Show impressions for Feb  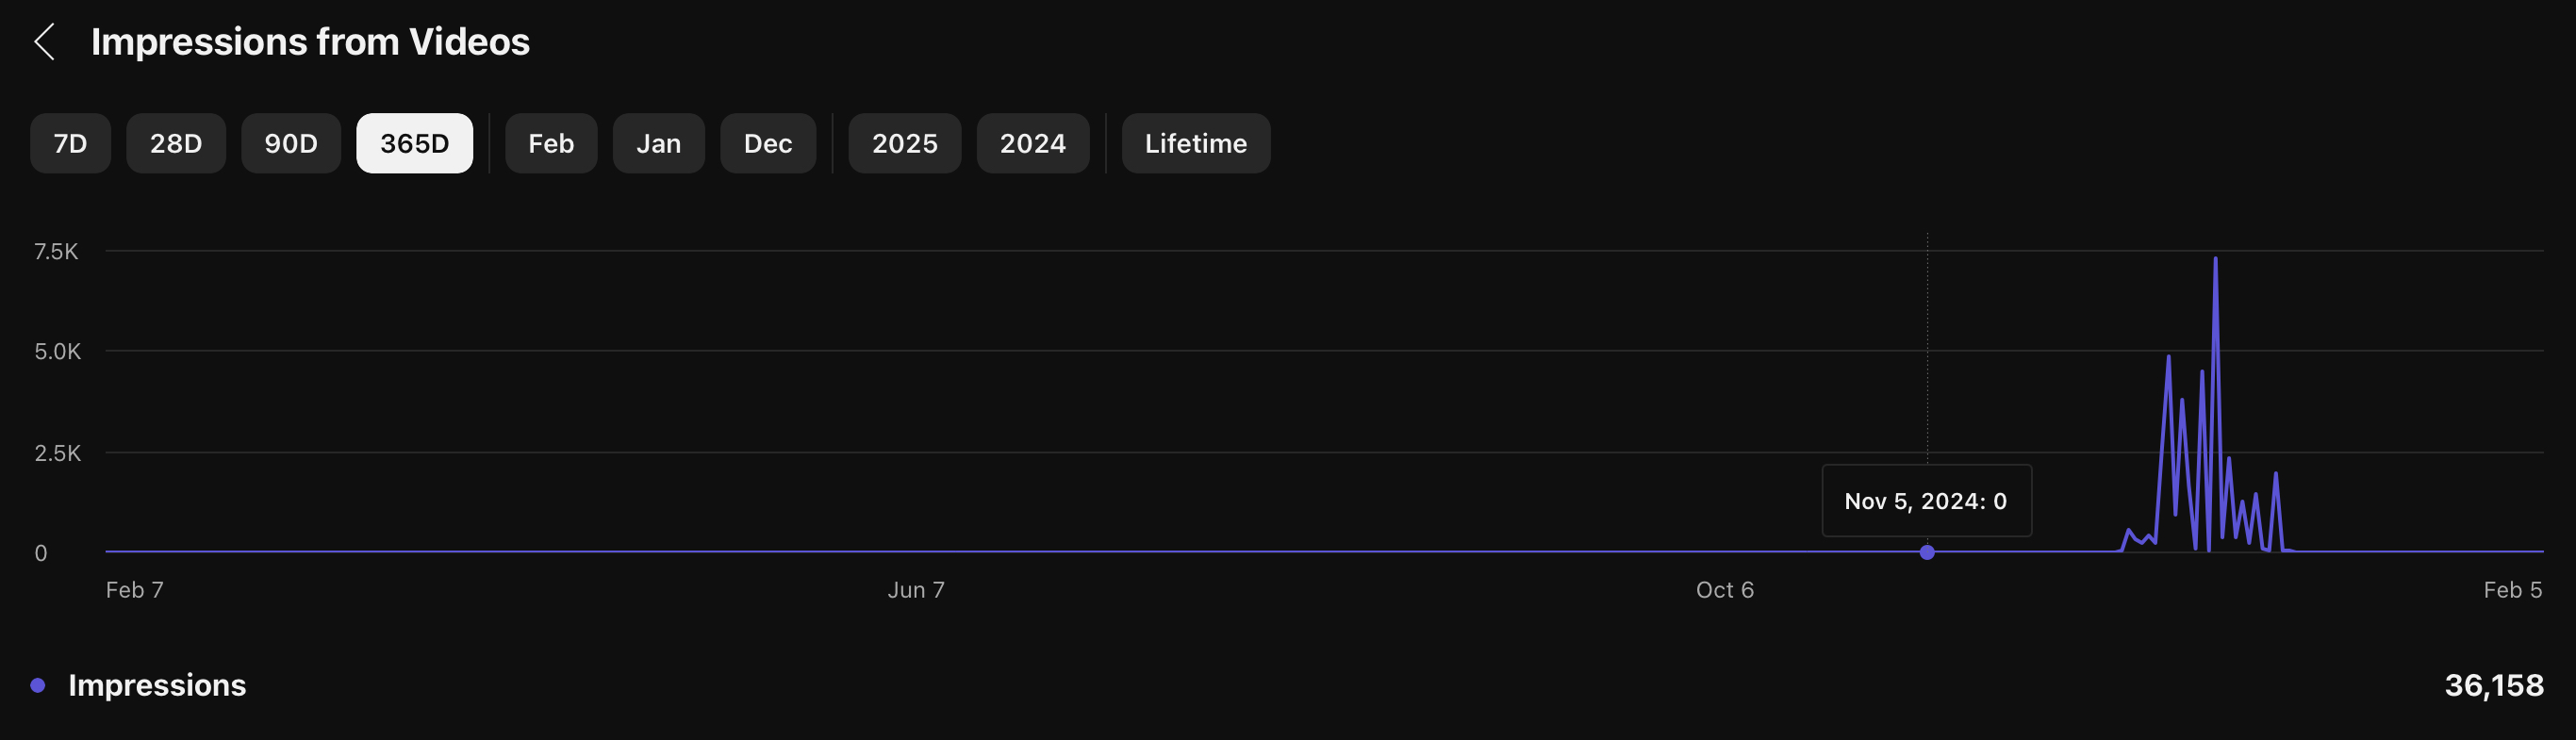click(x=551, y=143)
